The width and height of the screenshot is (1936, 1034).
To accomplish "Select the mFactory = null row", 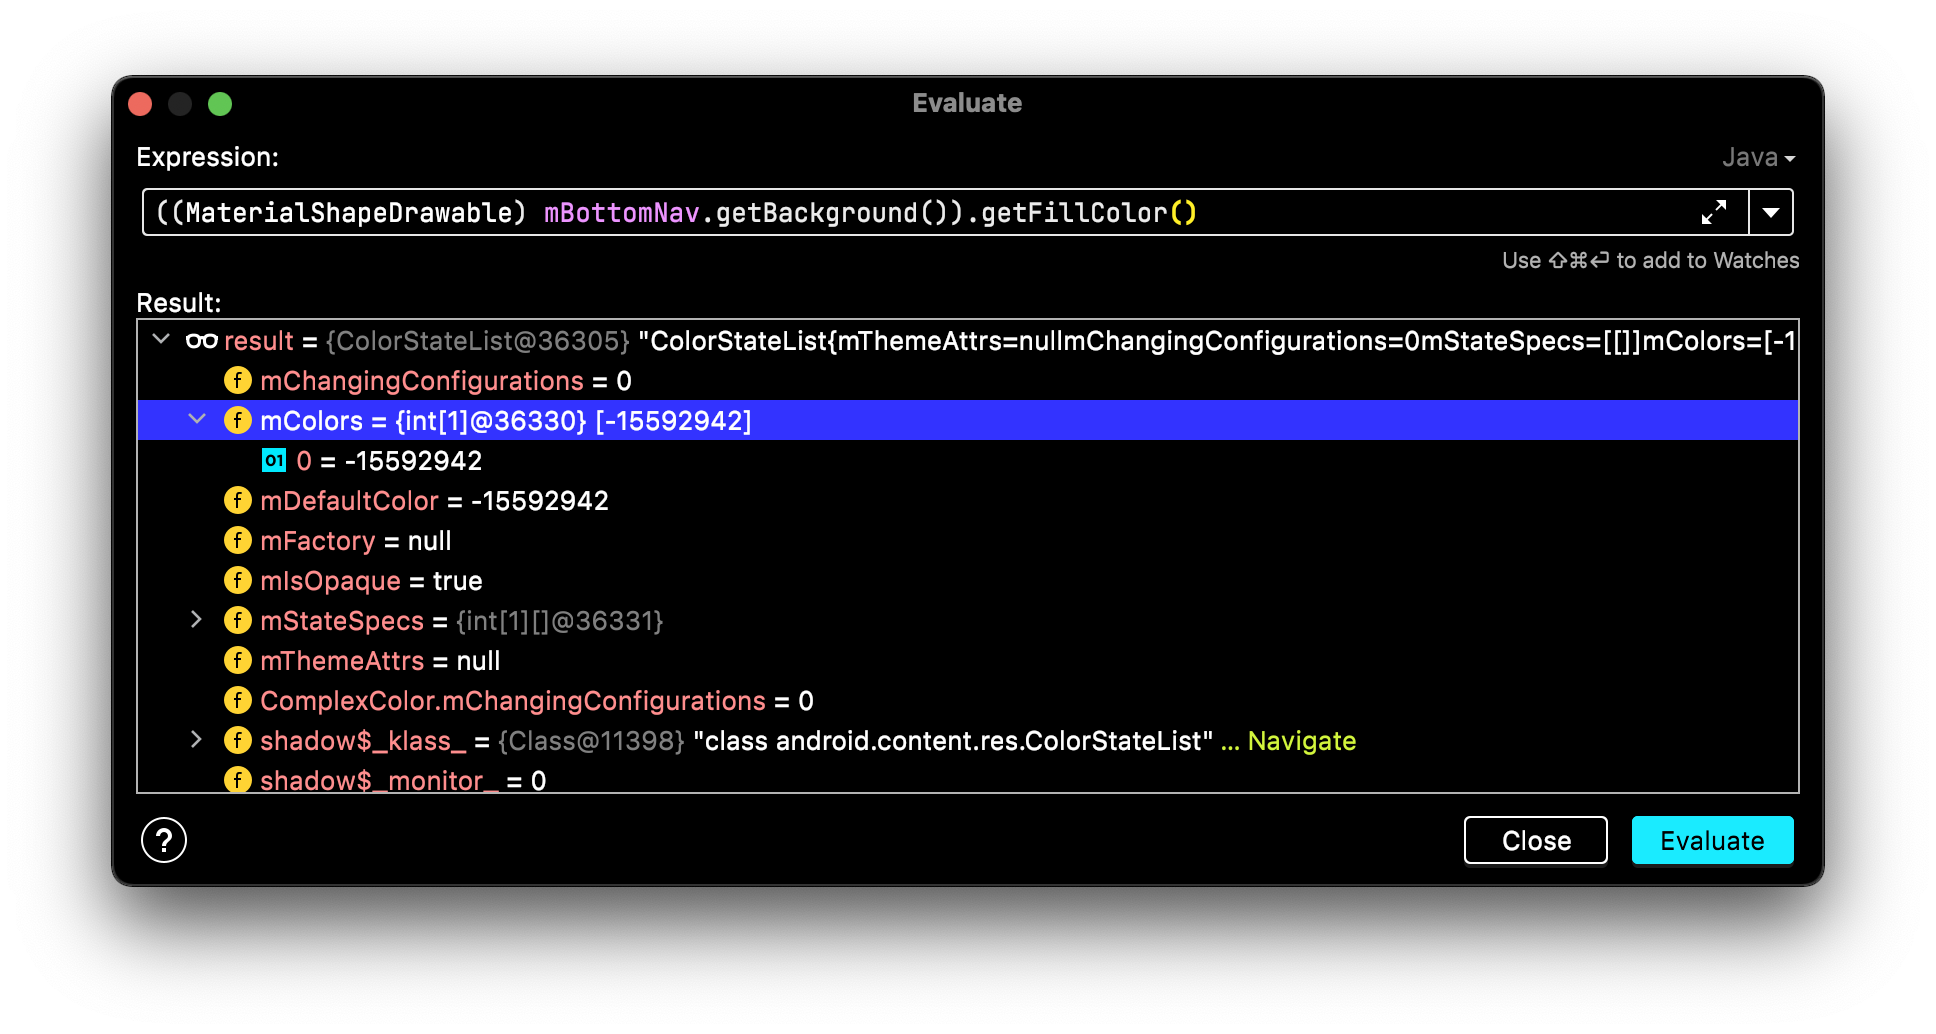I will [x=968, y=540].
